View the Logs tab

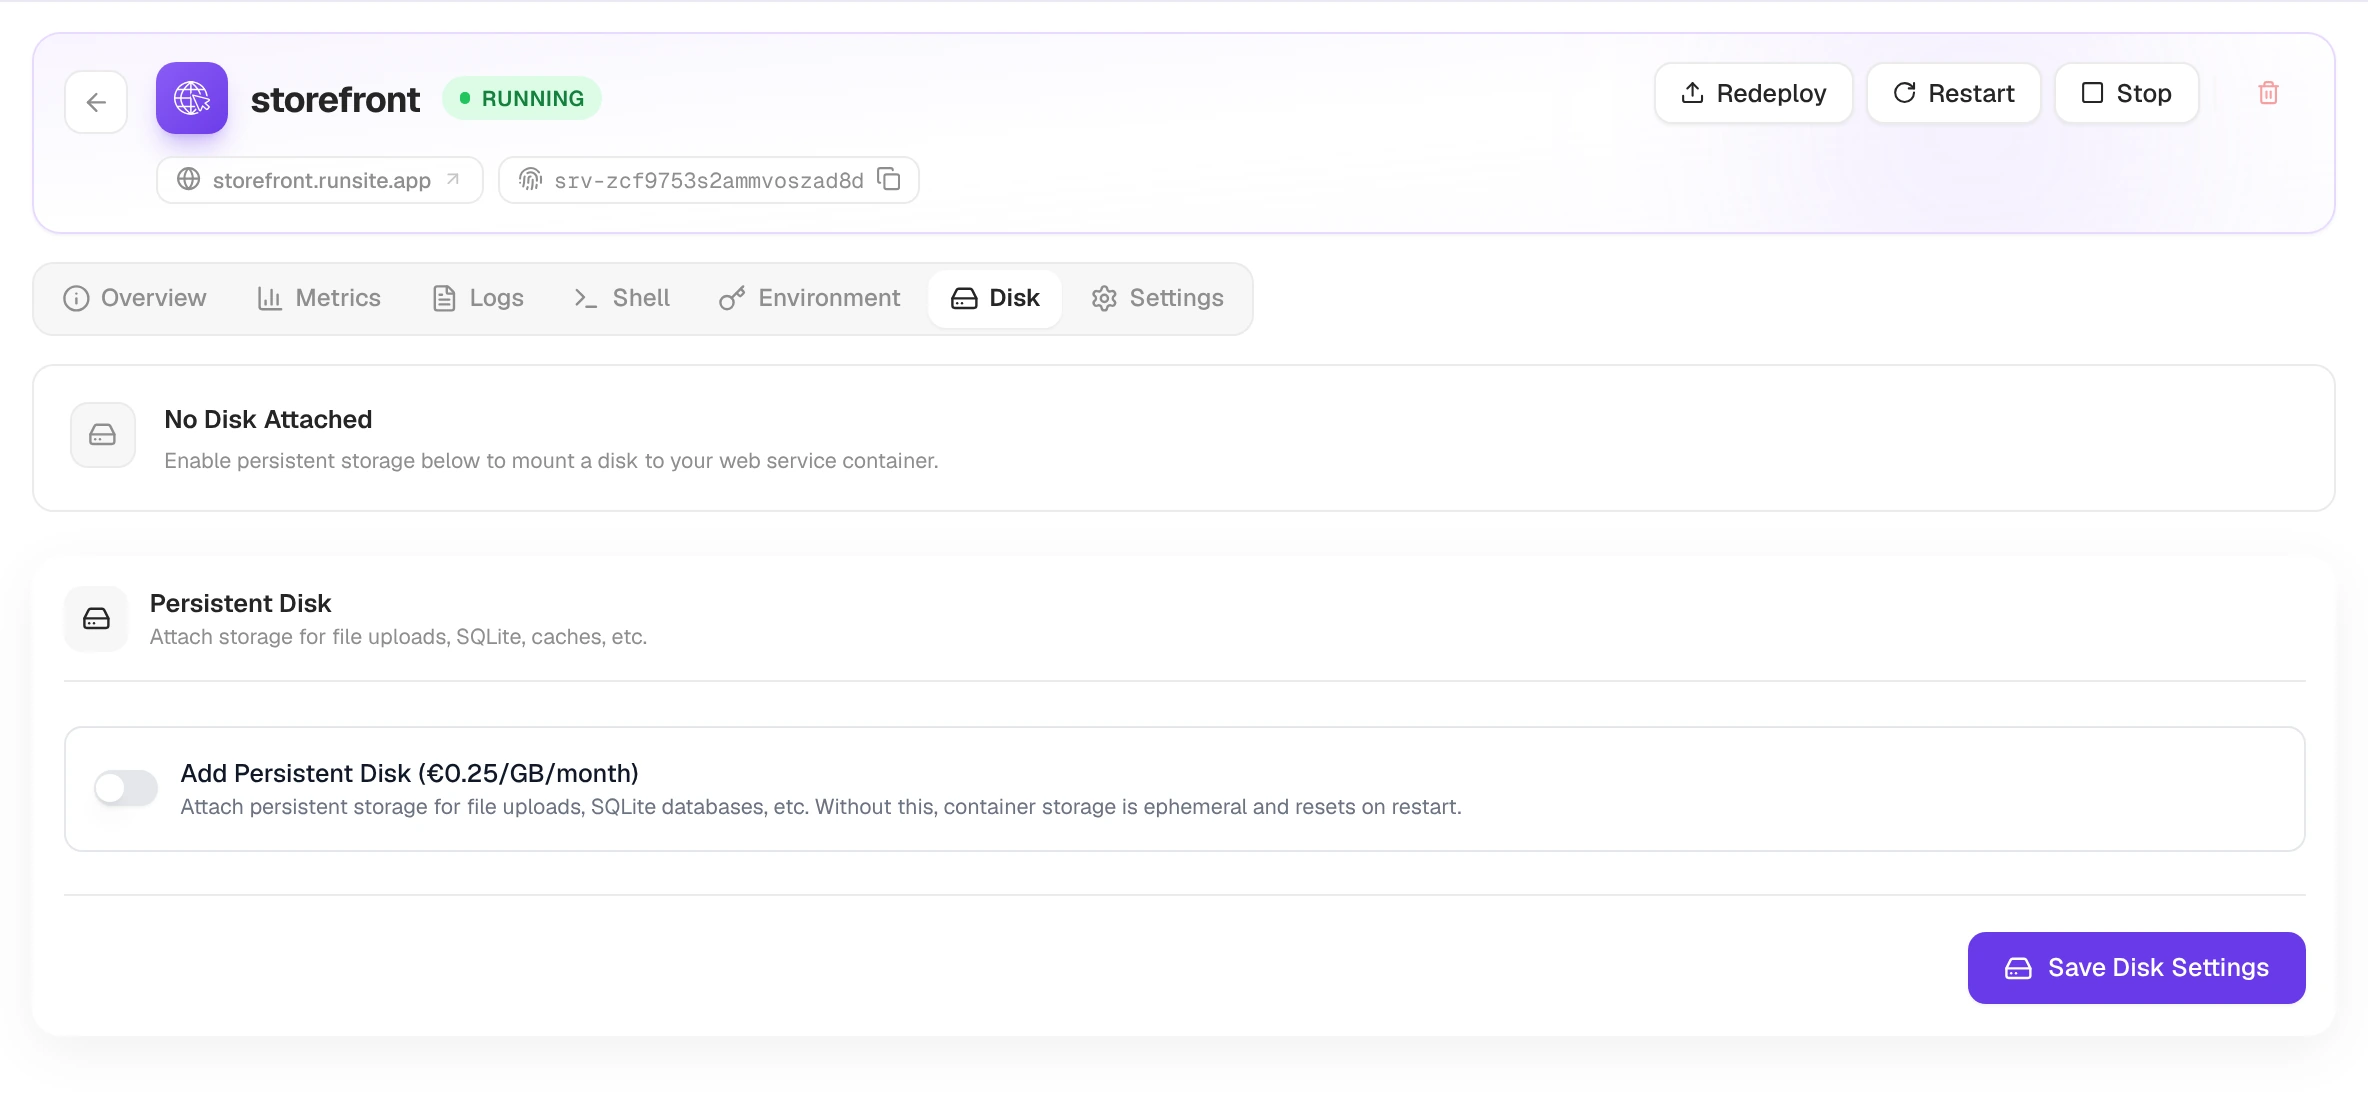478,298
